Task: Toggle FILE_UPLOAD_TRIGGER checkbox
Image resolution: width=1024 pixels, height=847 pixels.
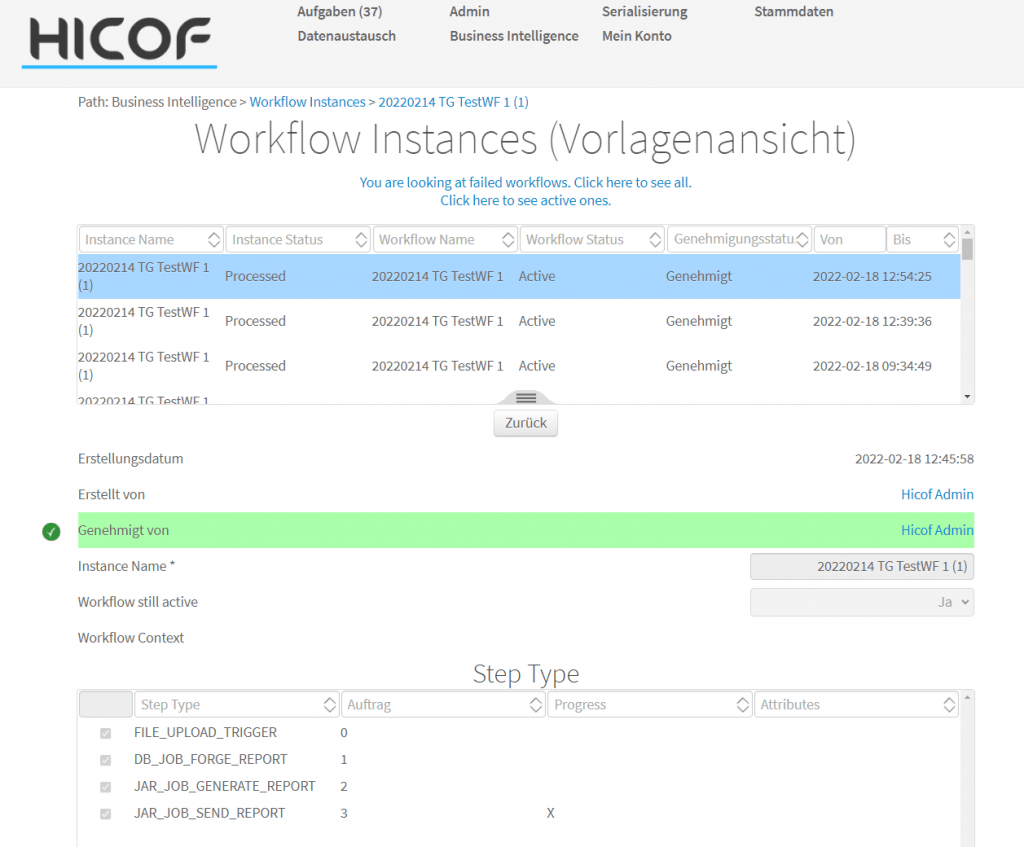Action: 106,733
